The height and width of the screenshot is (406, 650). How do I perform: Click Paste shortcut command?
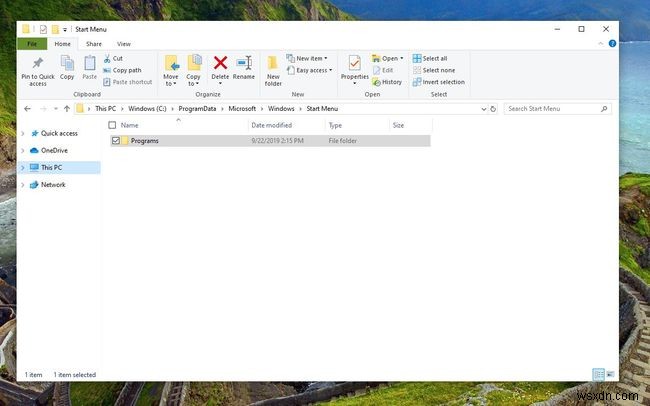click(128, 82)
